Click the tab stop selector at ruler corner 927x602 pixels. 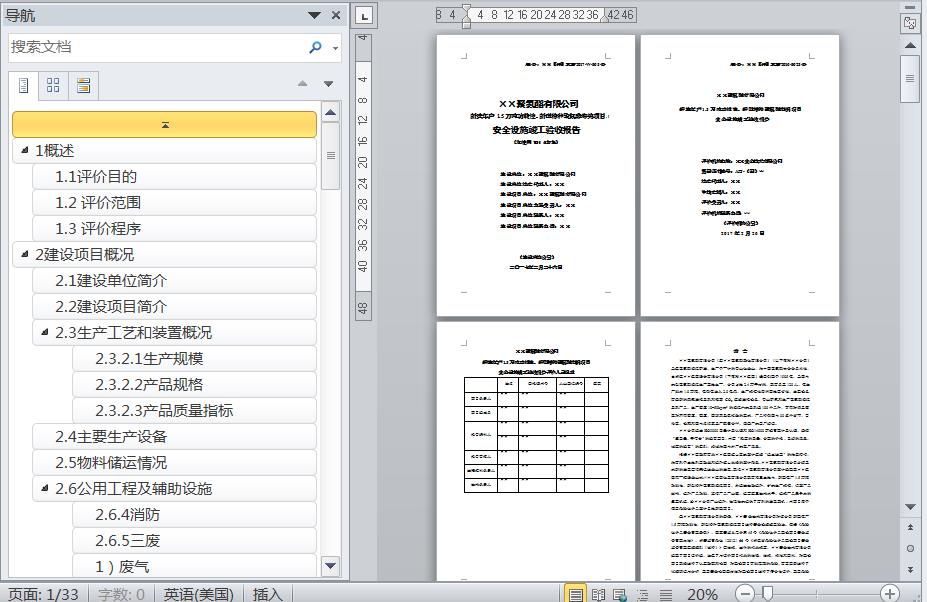[x=364, y=15]
